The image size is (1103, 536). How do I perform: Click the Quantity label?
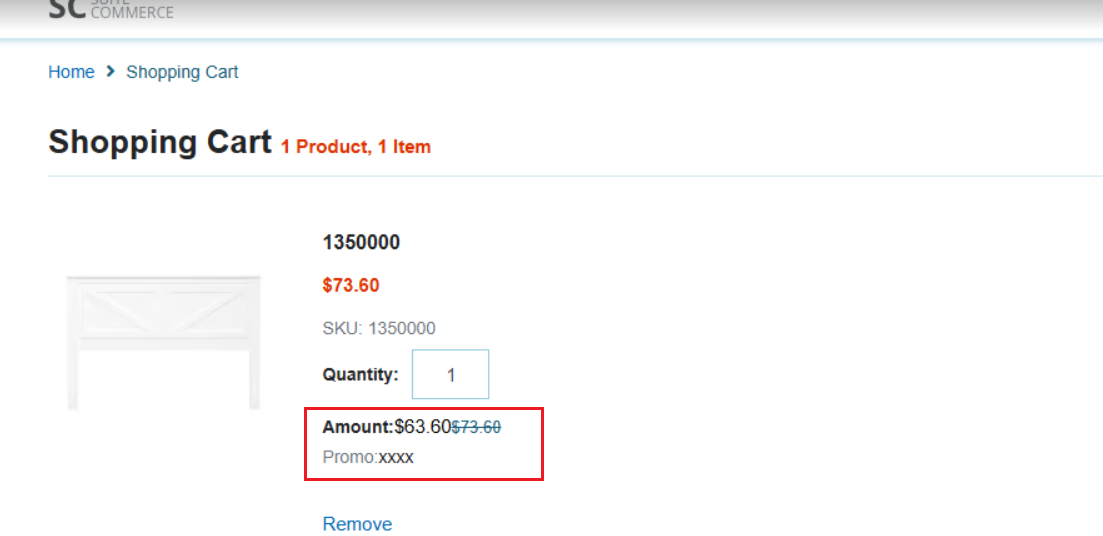pos(360,375)
